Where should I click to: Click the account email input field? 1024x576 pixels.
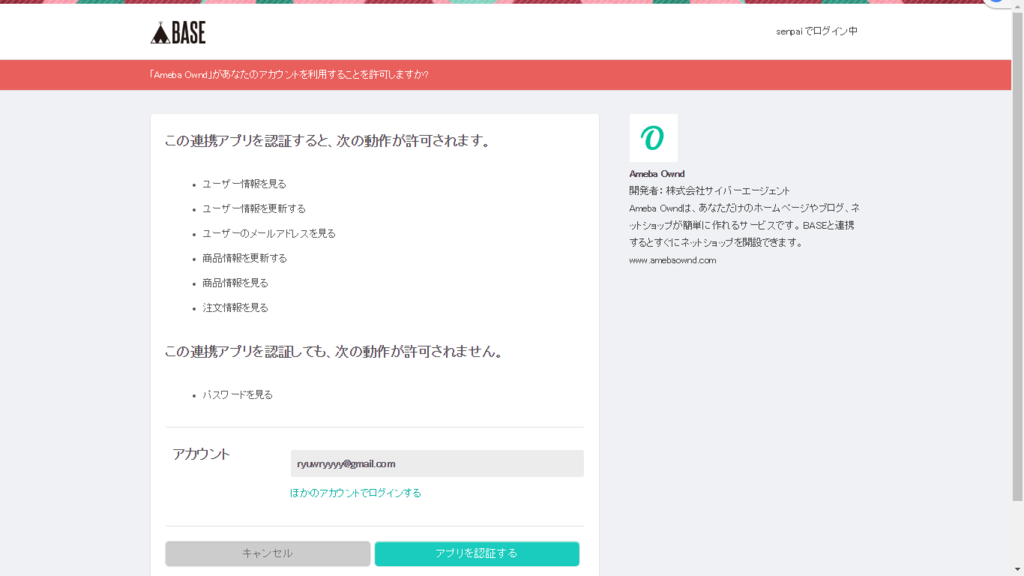(437, 464)
